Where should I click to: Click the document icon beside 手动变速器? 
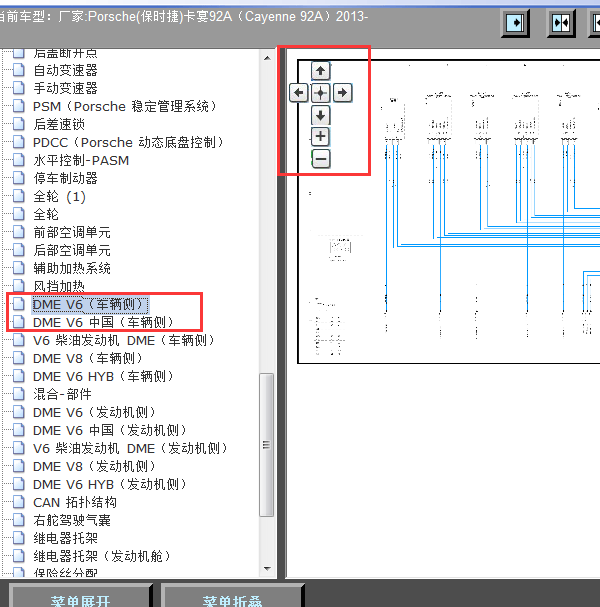click(19, 88)
